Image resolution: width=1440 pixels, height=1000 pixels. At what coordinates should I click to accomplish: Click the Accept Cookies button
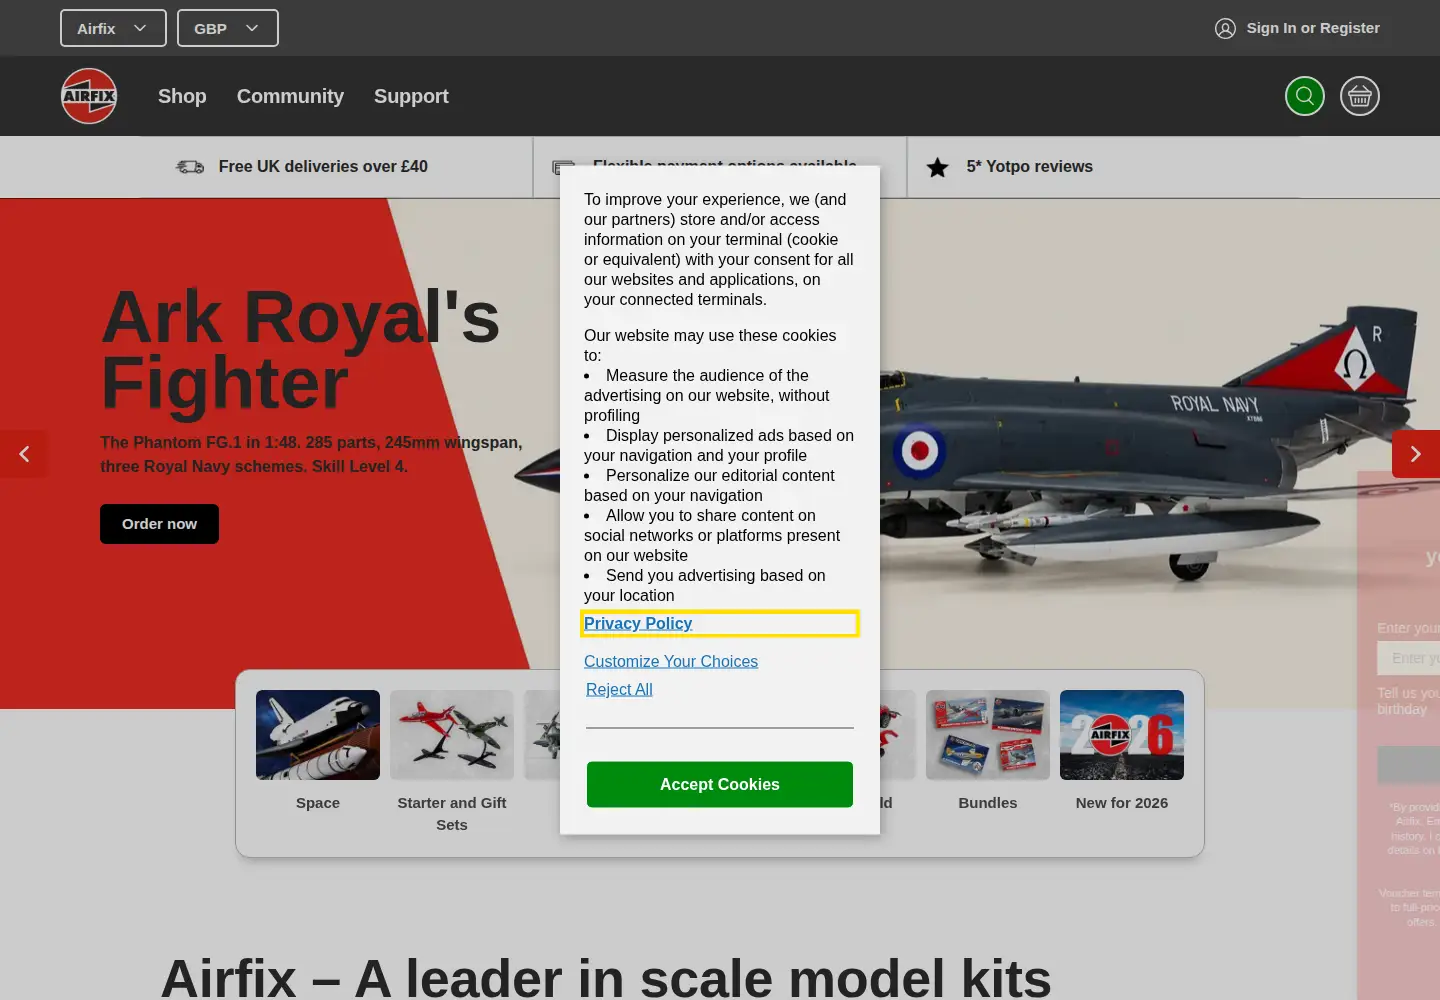[720, 784]
